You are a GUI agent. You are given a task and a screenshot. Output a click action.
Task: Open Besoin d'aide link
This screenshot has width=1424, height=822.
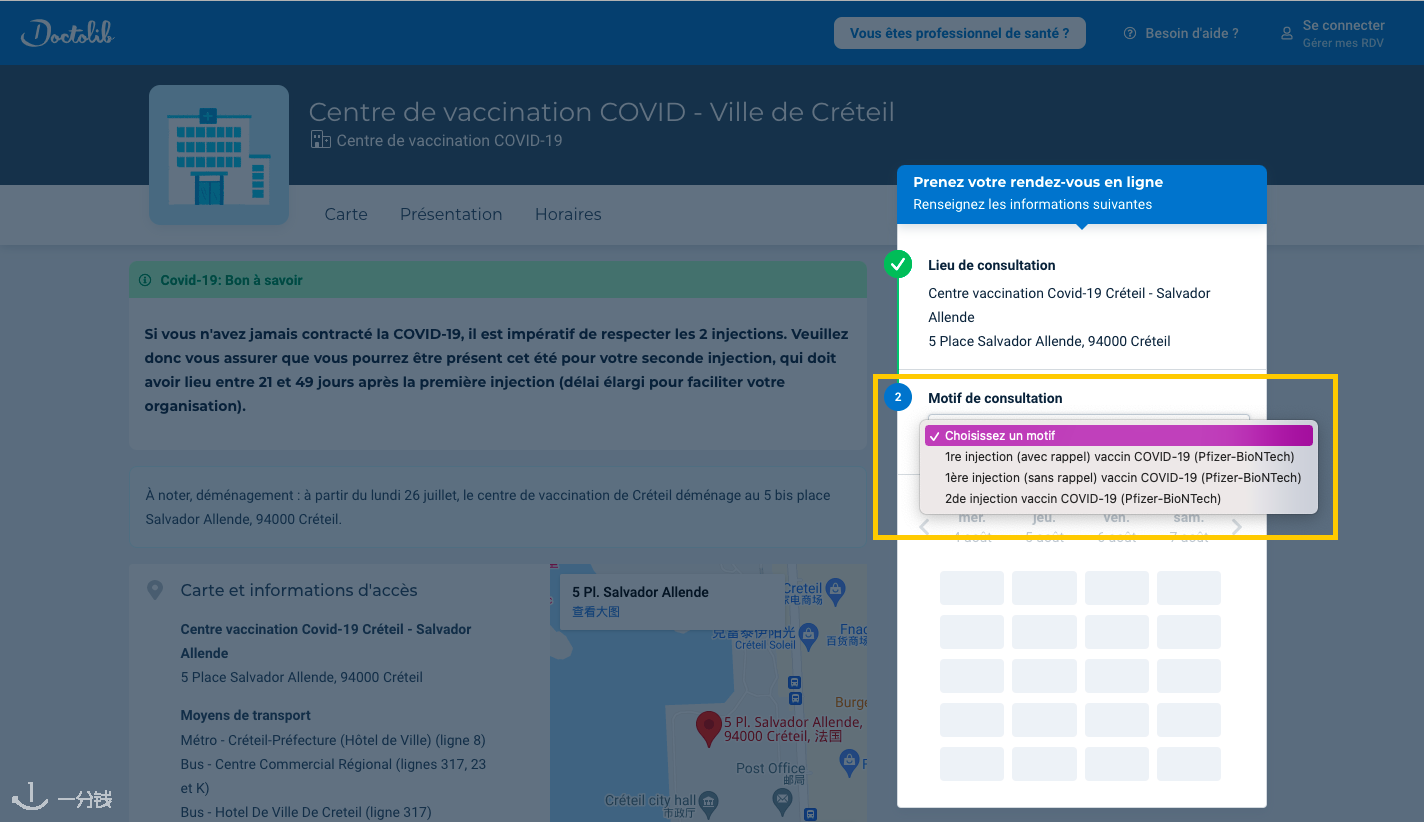(x=1181, y=33)
